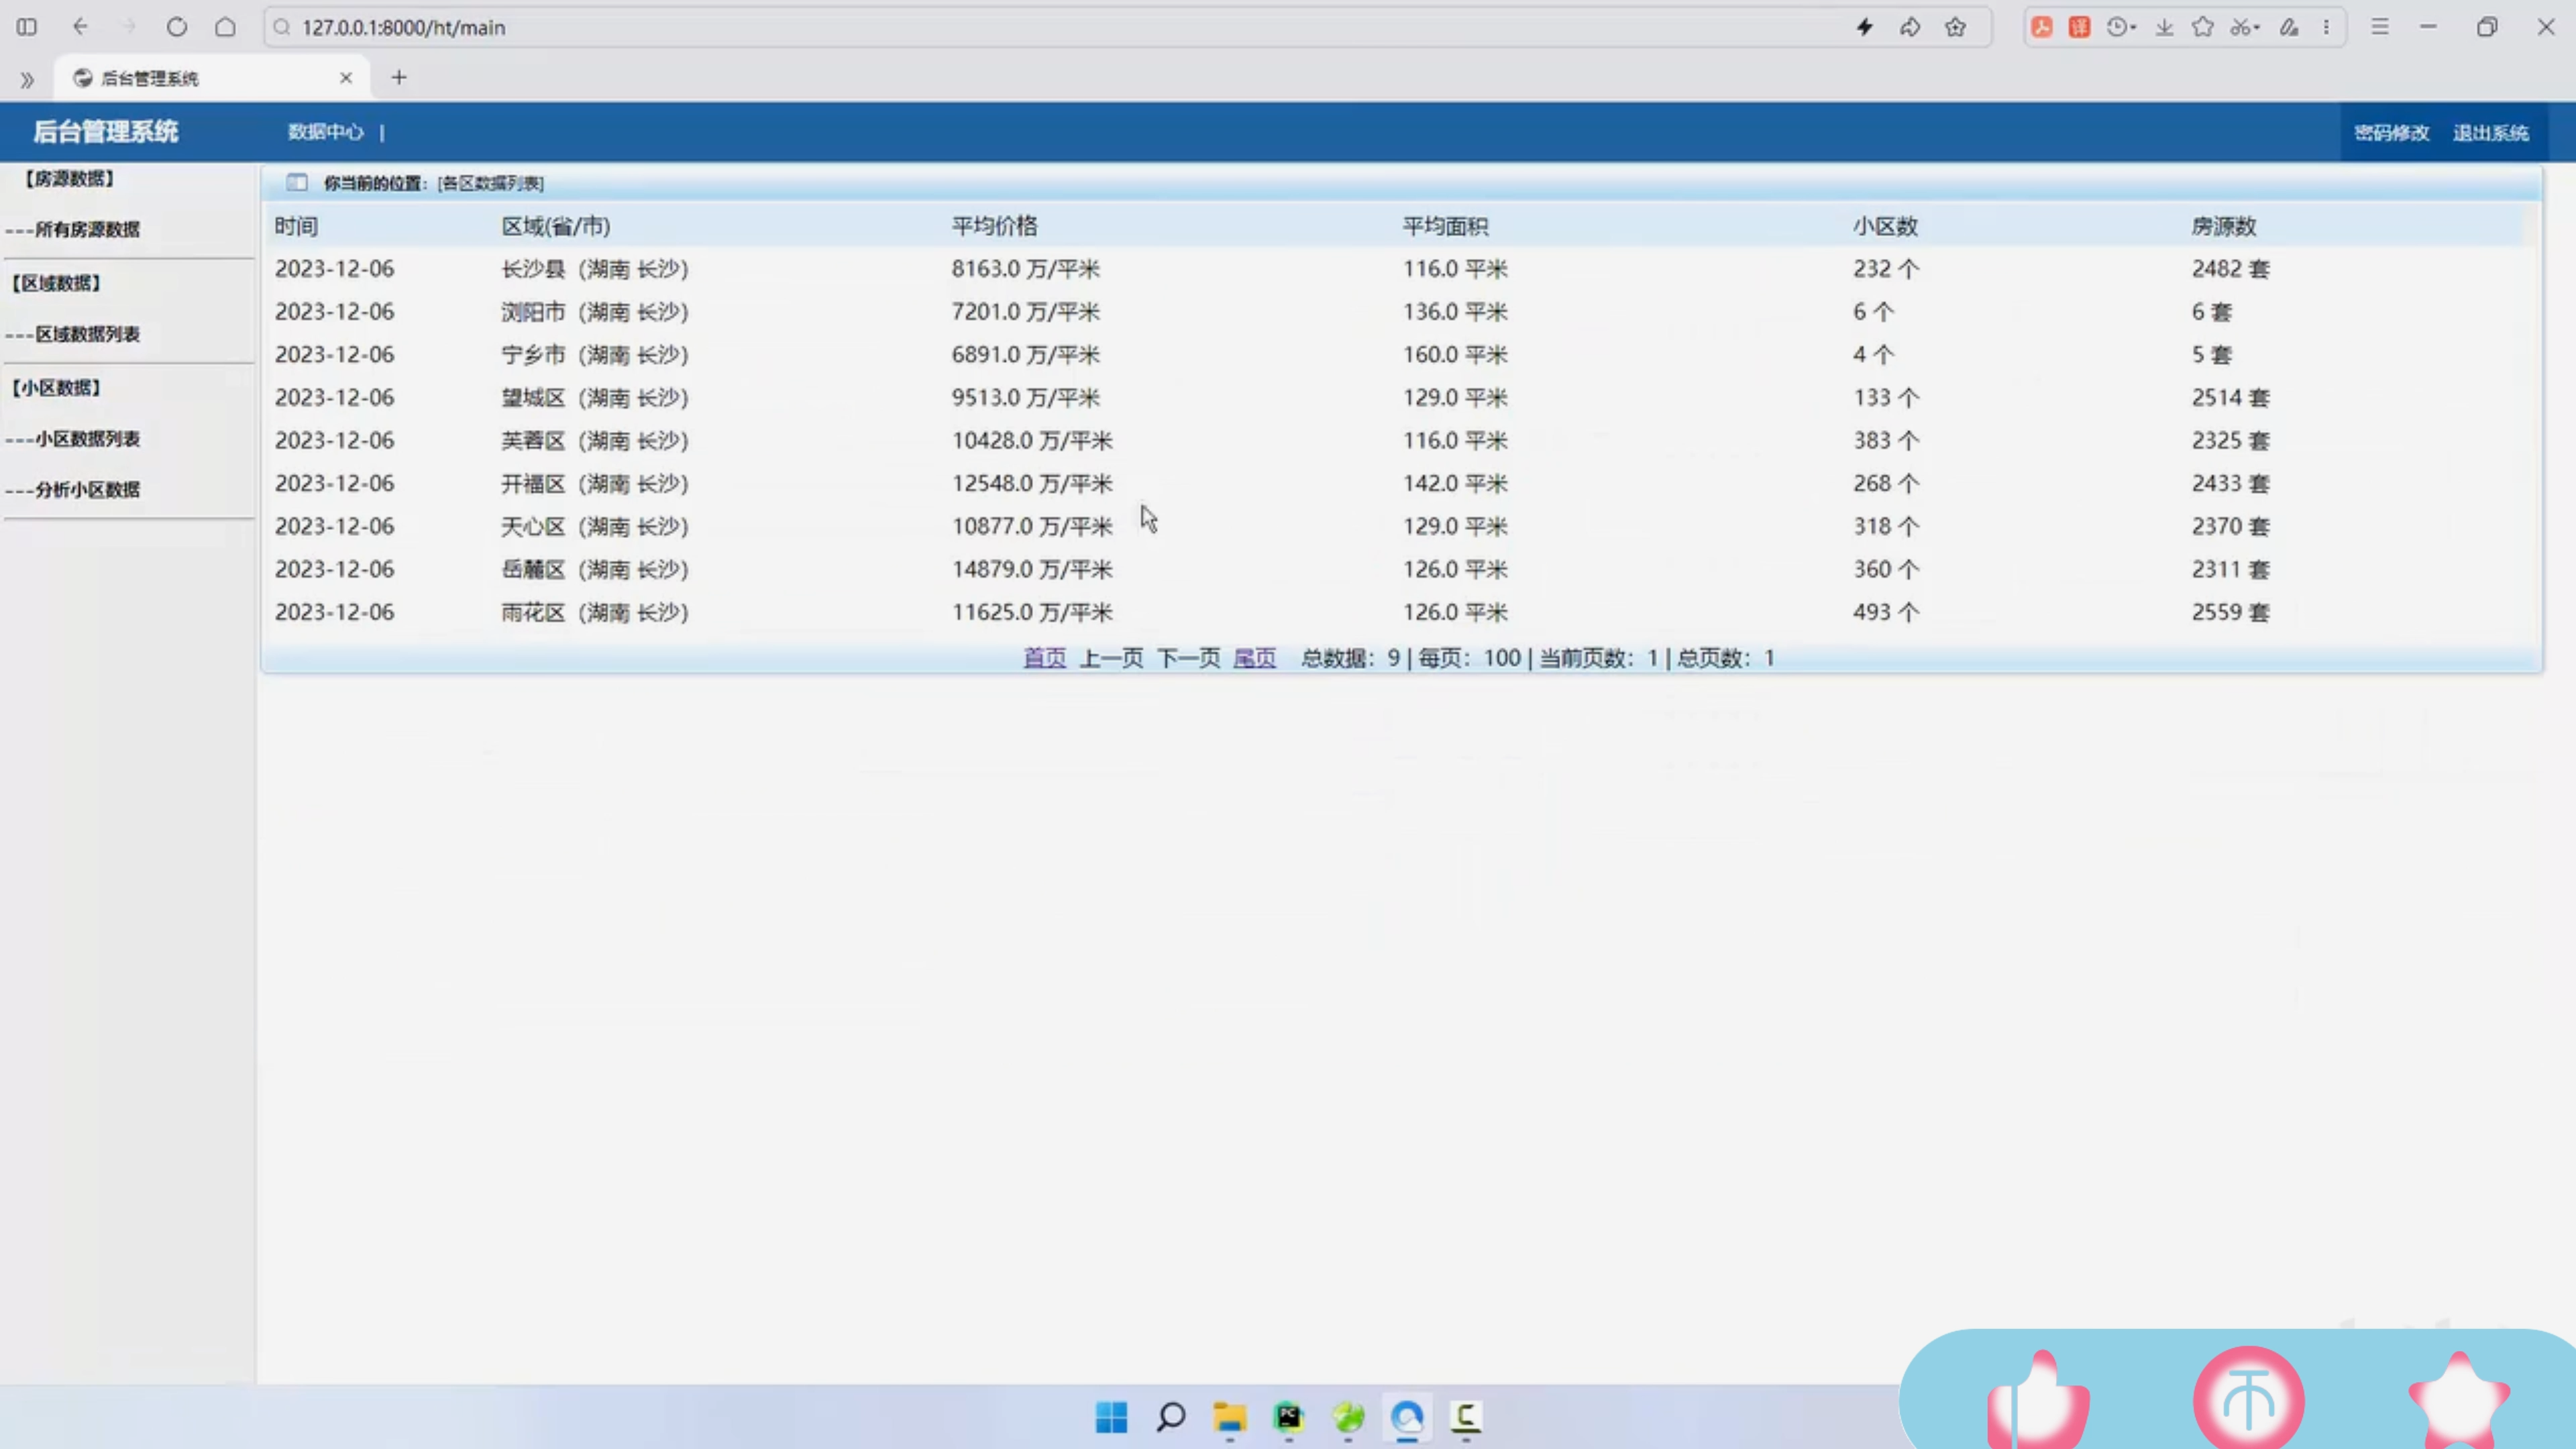2576x1449 pixels.
Task: Go to 尾页 in pagination
Action: pos(1254,658)
